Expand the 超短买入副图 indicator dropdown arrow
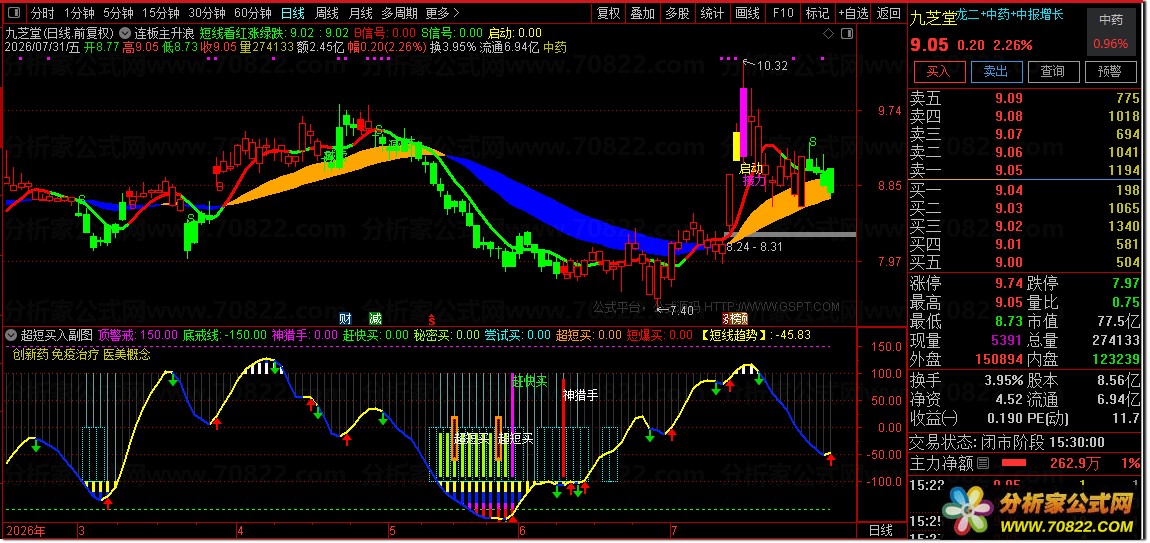The width and height of the screenshot is (1150, 543). click(x=11, y=335)
